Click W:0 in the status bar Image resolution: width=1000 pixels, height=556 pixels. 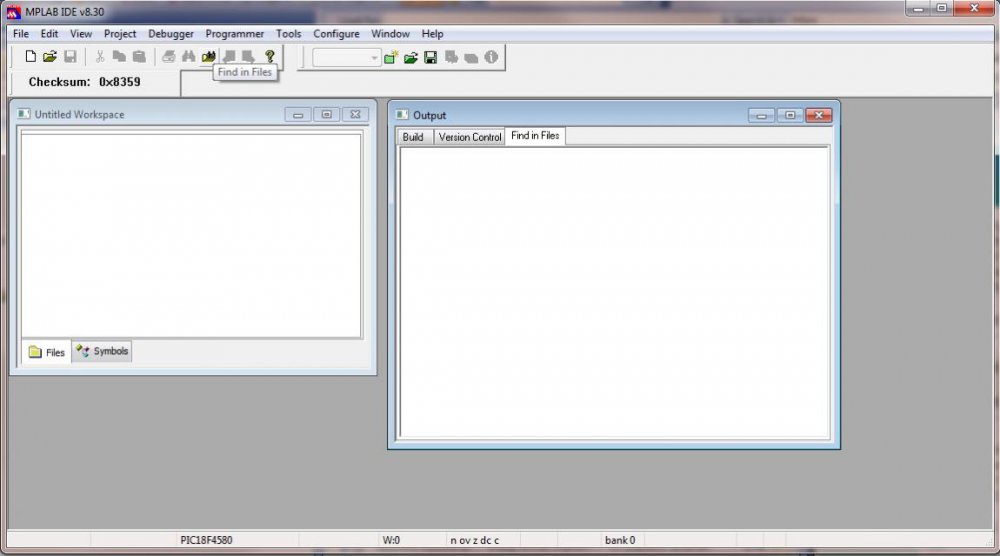click(x=391, y=540)
